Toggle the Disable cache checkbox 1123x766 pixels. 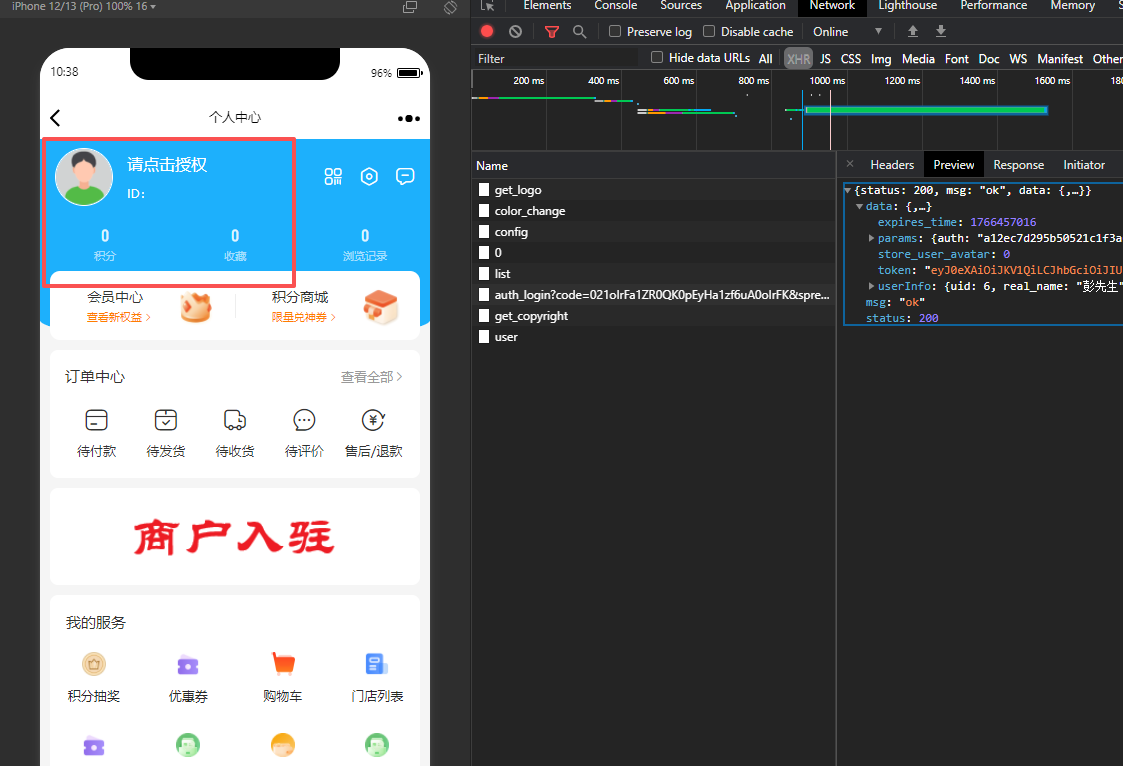point(709,32)
